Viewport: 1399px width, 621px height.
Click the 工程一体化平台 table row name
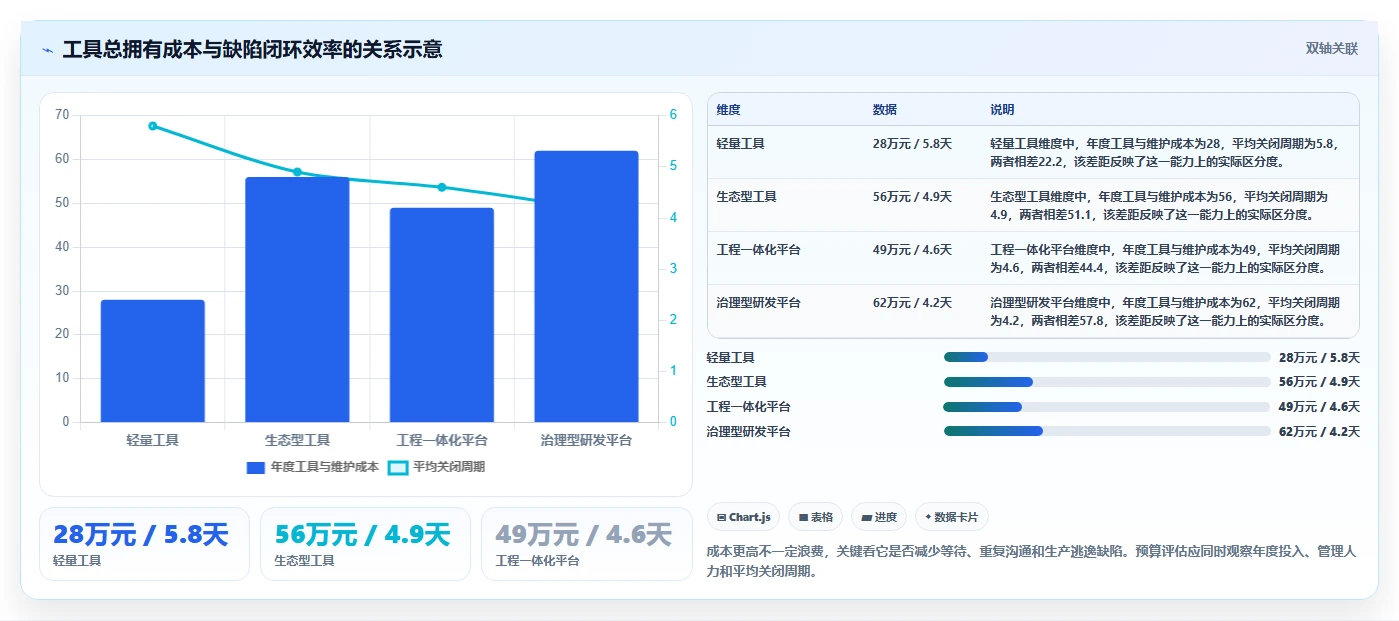click(758, 250)
